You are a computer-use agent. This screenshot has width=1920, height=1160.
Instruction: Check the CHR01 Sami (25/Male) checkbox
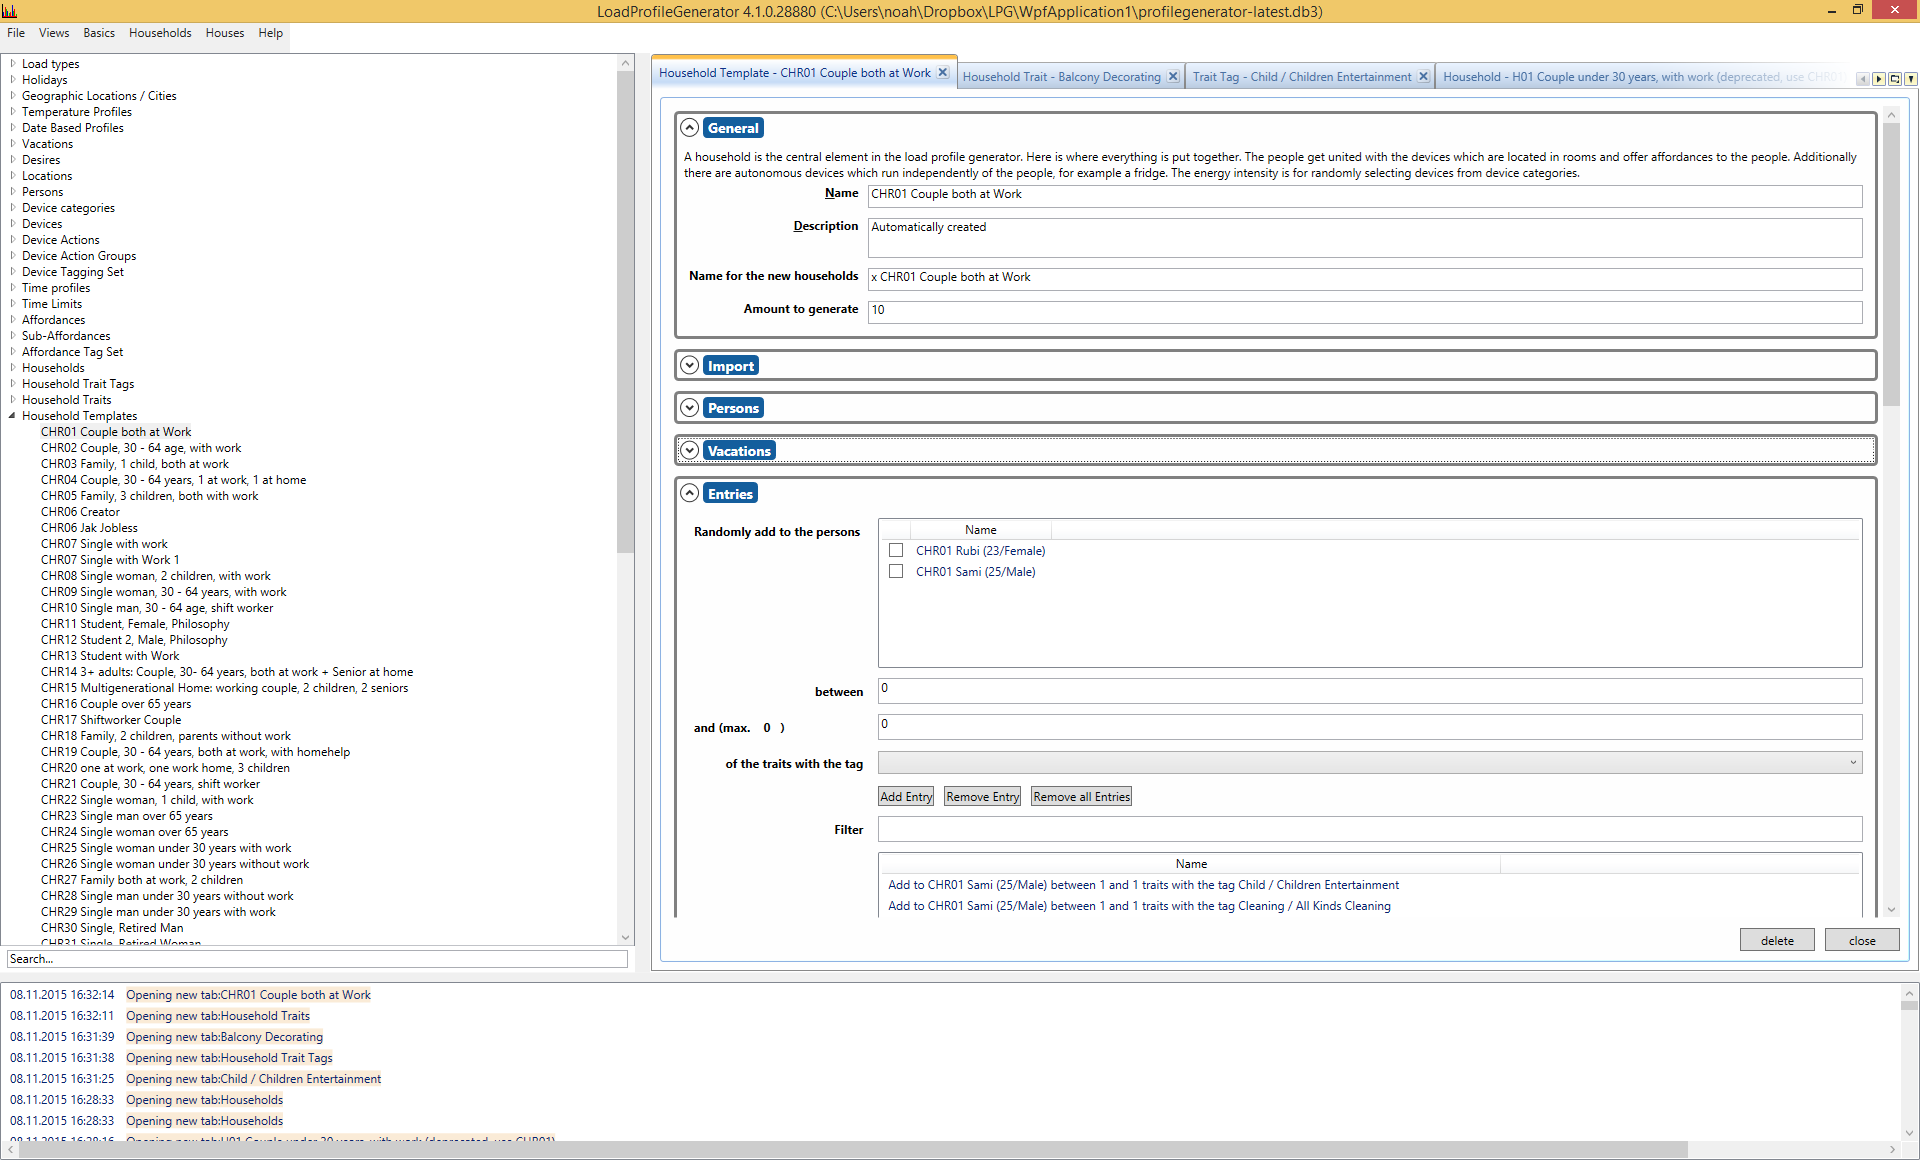point(896,572)
